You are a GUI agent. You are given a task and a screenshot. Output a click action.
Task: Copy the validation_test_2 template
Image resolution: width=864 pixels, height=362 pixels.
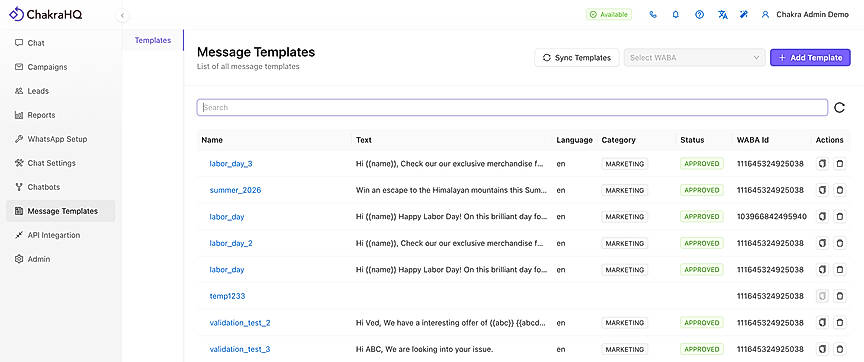pos(822,322)
